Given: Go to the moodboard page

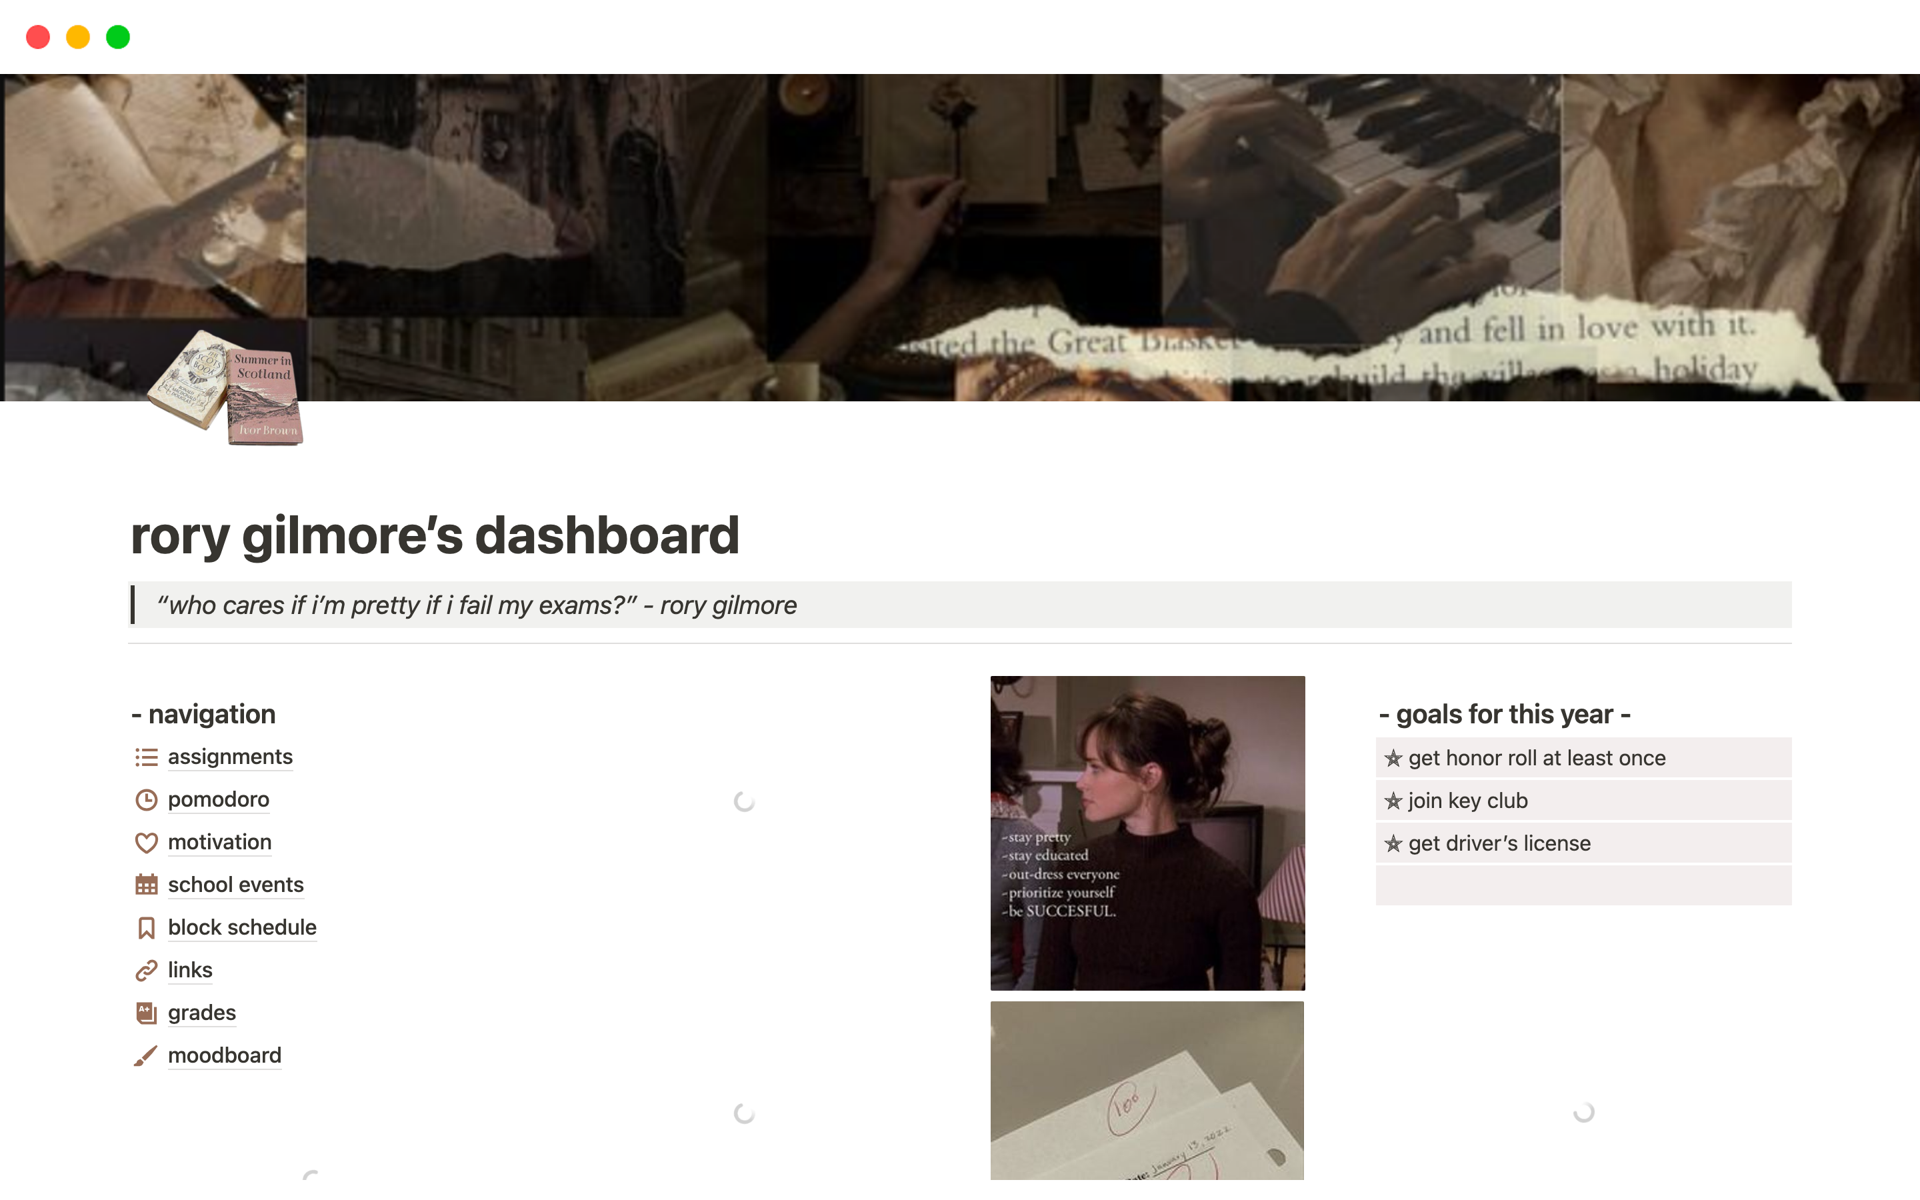Looking at the screenshot, I should [x=224, y=1056].
